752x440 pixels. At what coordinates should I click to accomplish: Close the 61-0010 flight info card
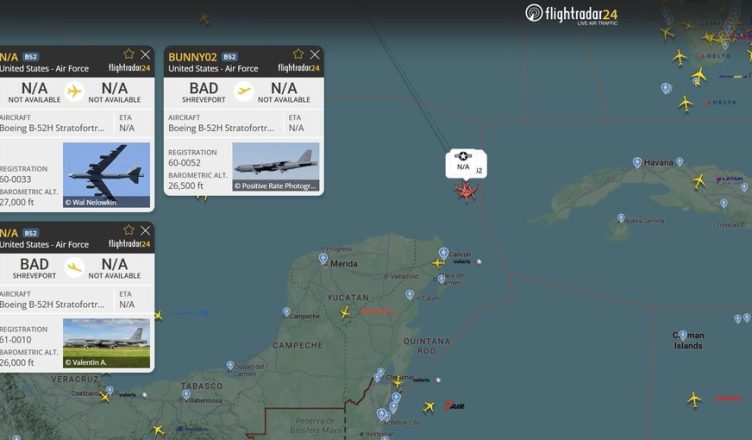pos(145,230)
